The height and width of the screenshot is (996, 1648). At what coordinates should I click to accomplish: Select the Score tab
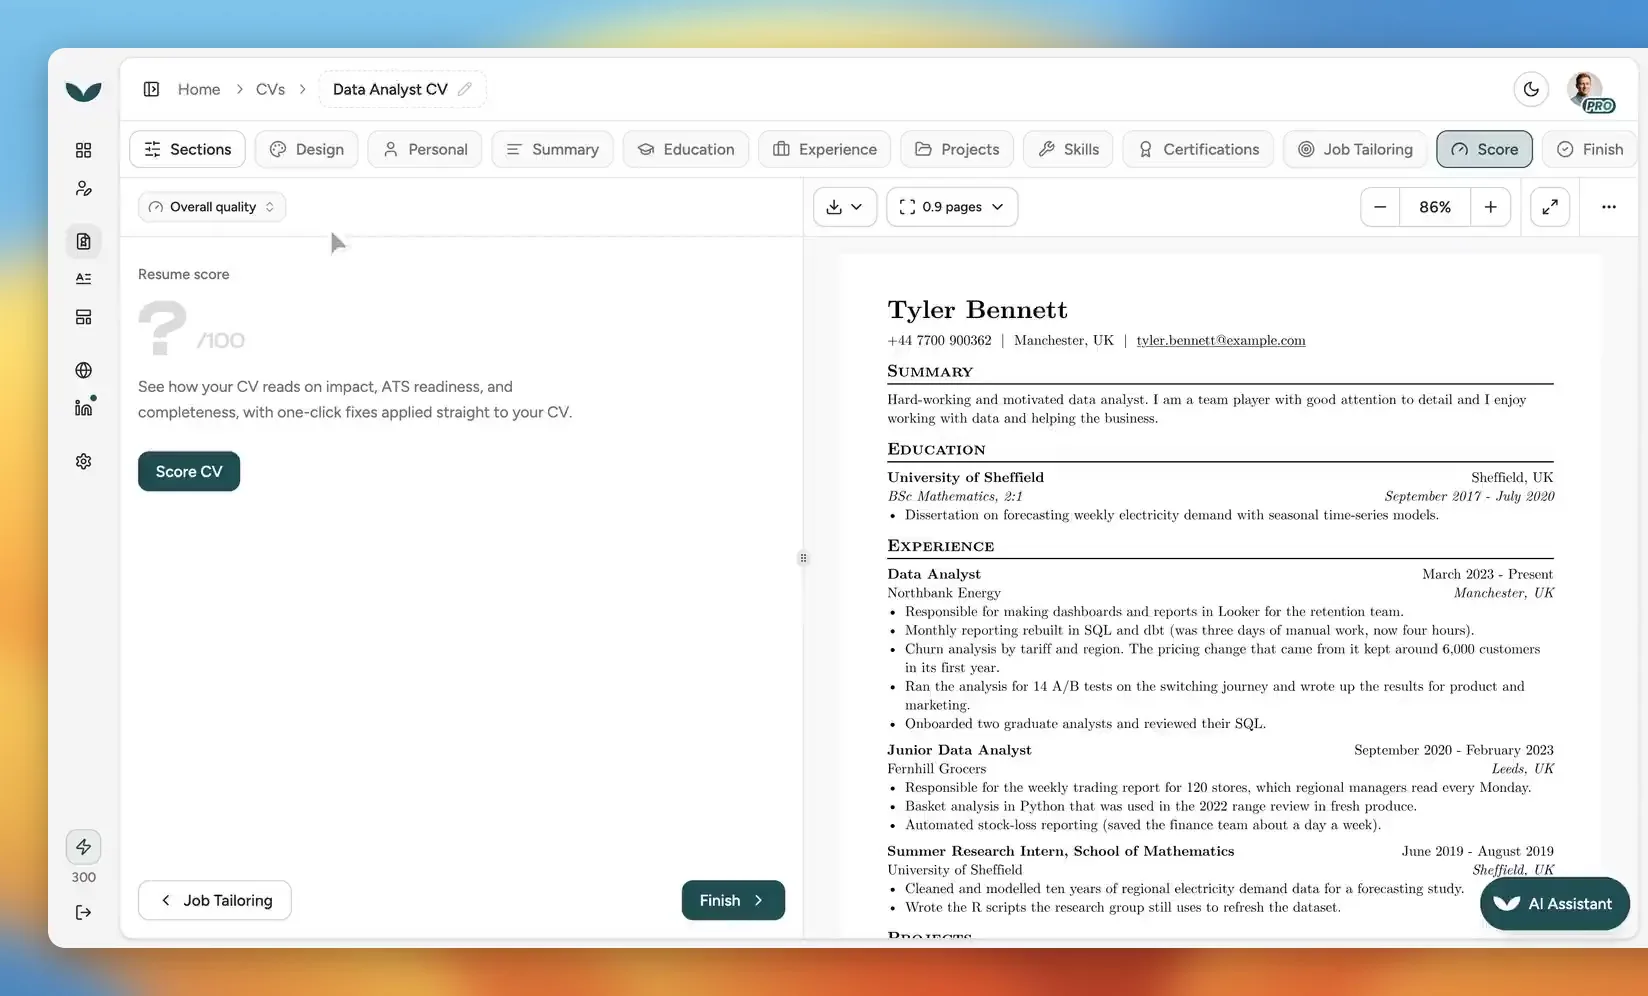[x=1485, y=149]
